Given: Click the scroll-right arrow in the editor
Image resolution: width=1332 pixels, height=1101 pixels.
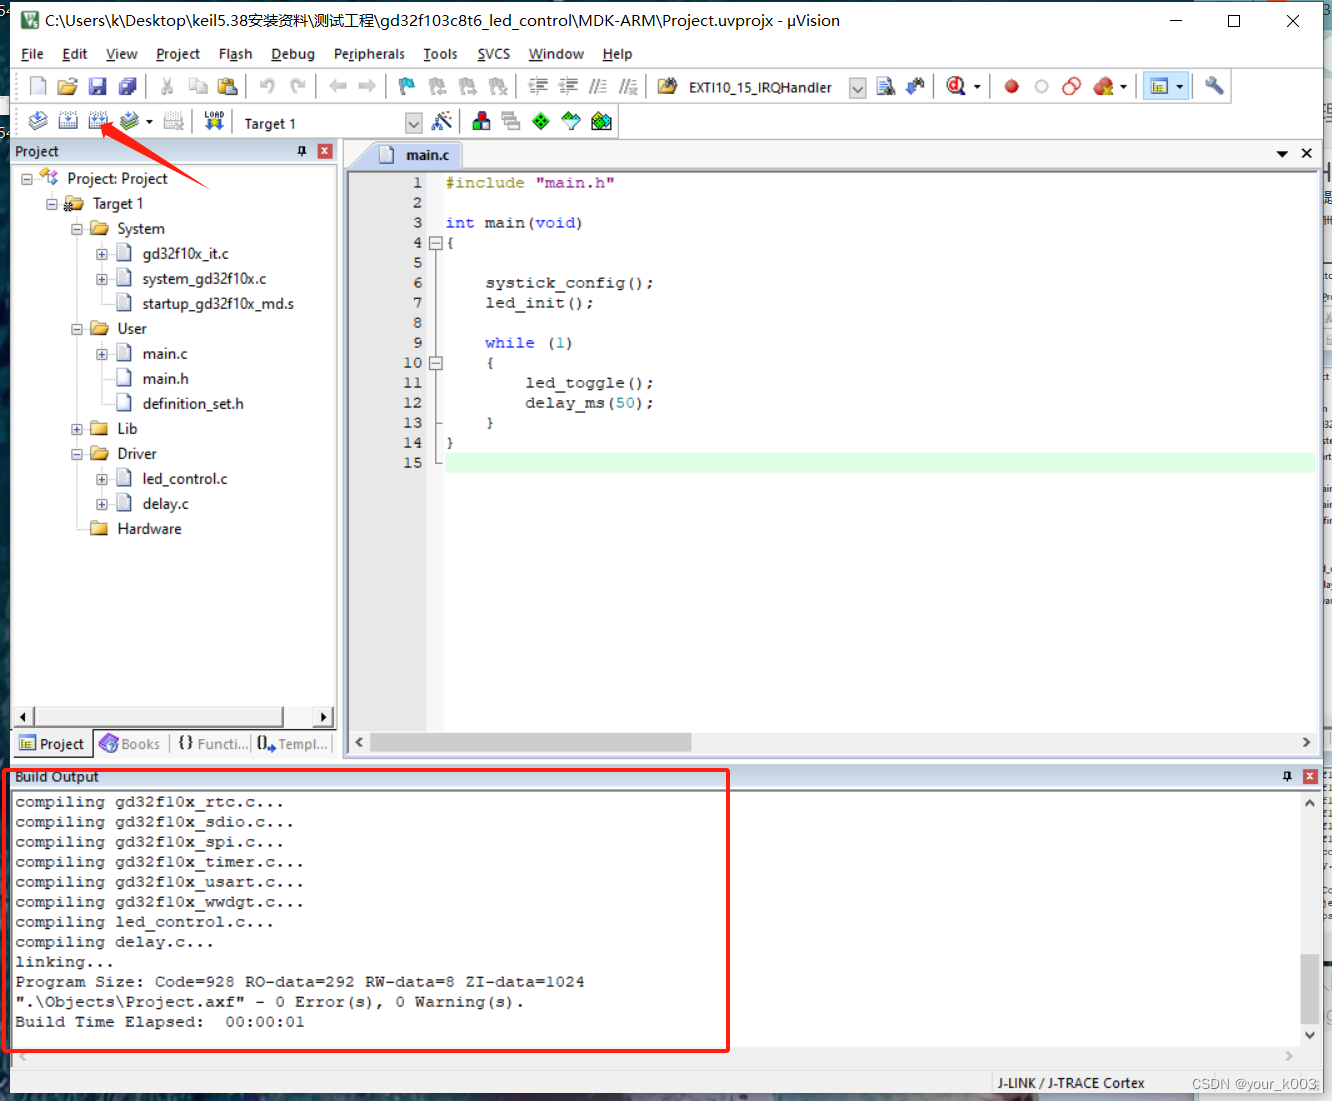Looking at the screenshot, I should (x=1306, y=742).
